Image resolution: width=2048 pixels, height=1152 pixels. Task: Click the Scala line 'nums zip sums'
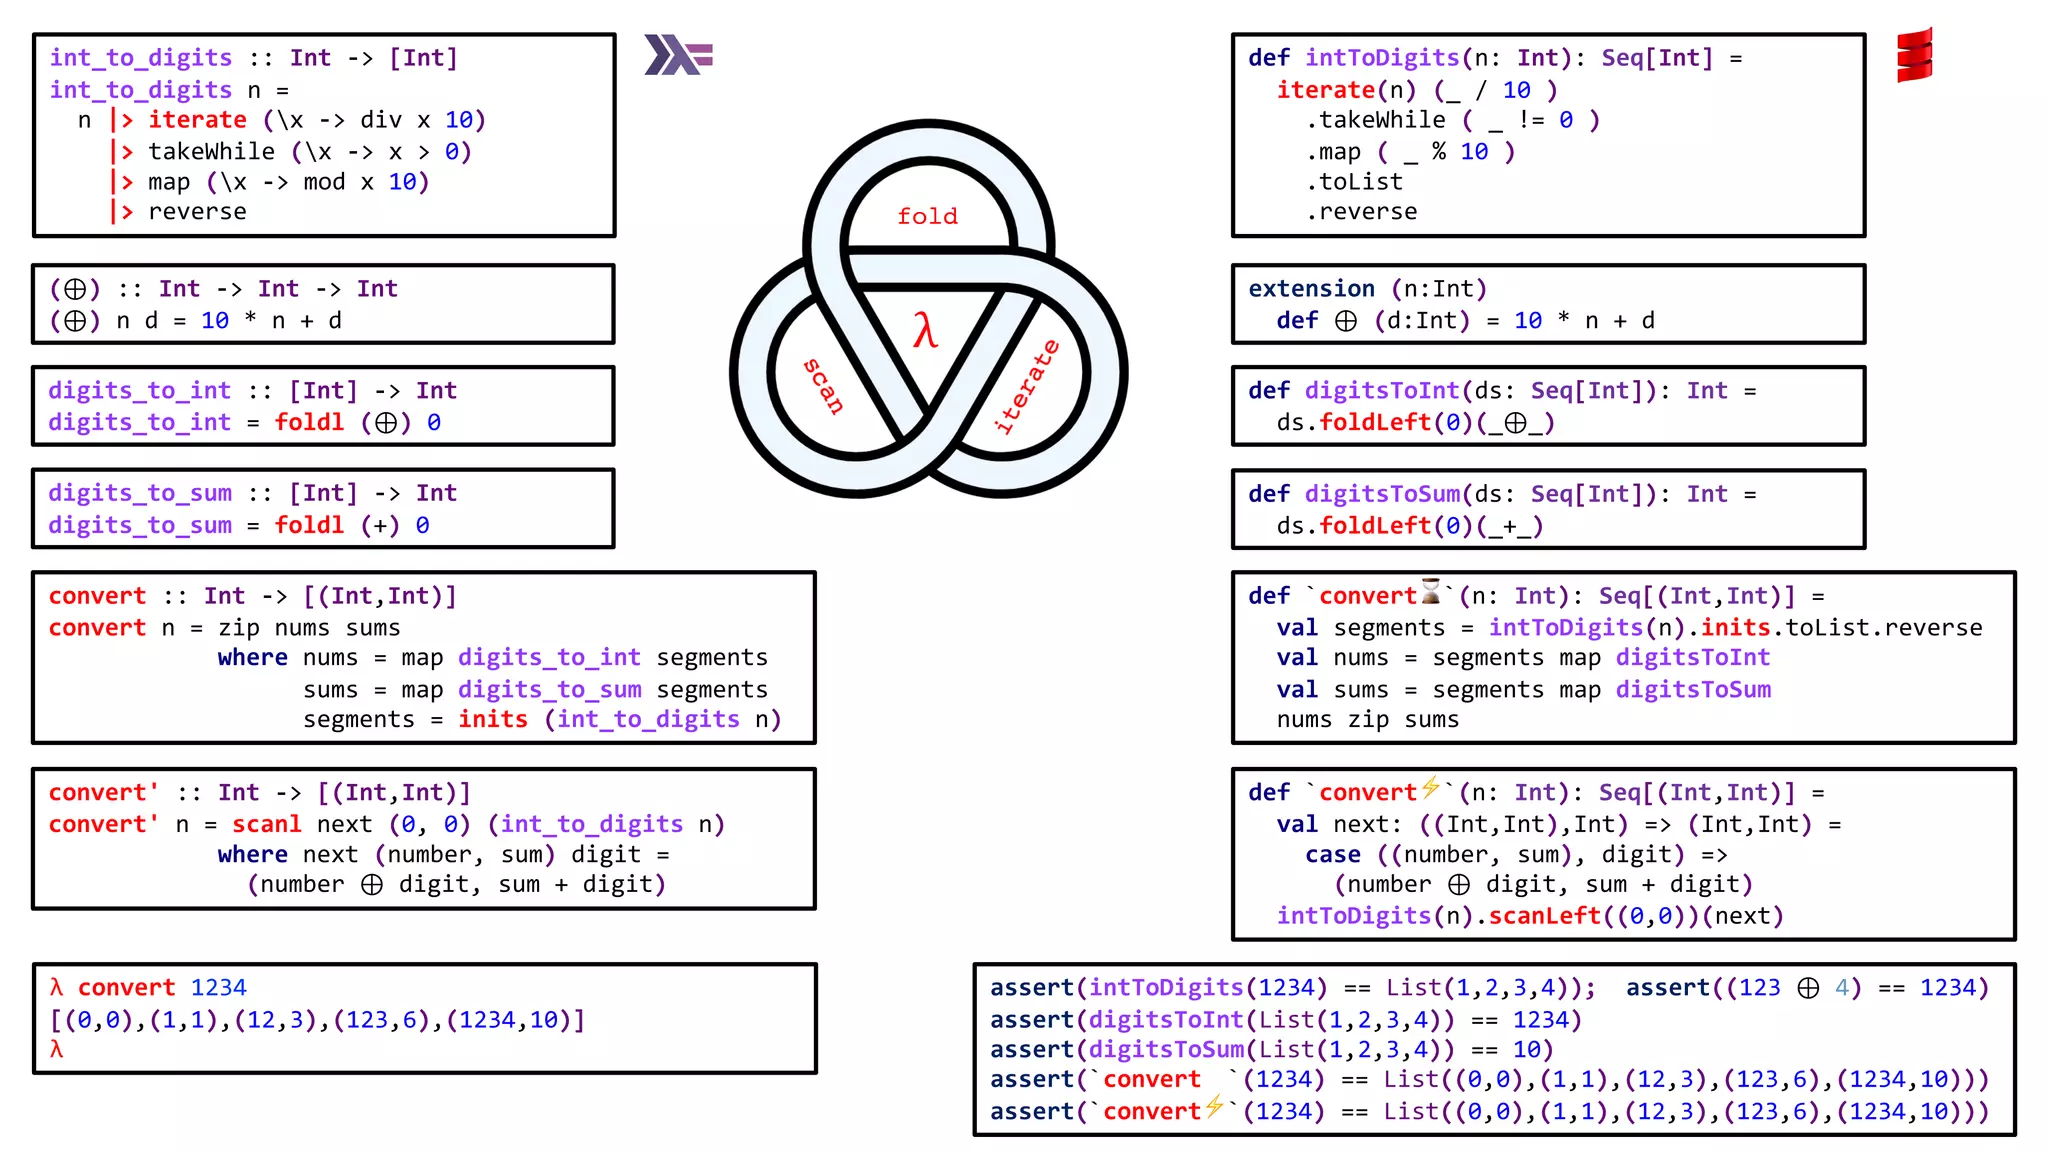1368,720
